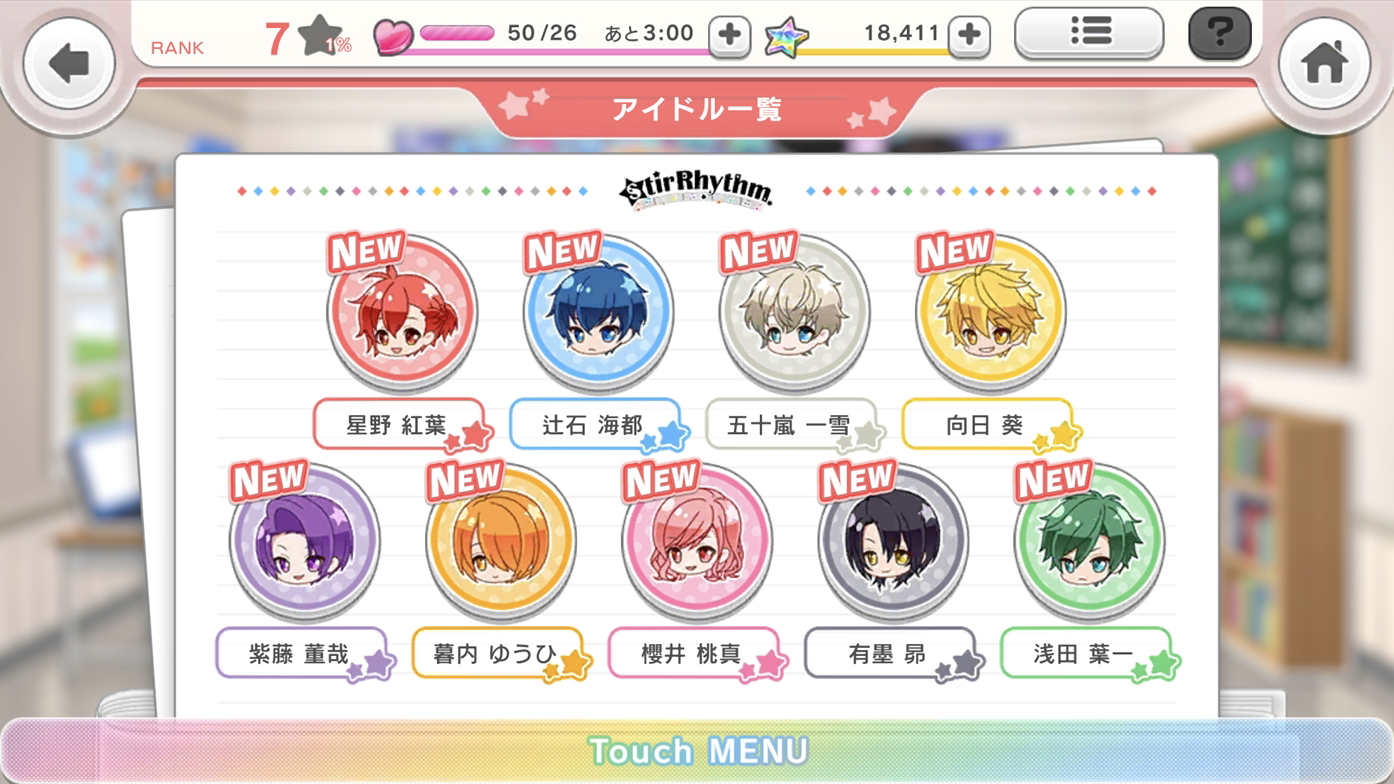The image size is (1394, 784).
Task: Click the StirRhythm unit logo
Action: click(696, 191)
